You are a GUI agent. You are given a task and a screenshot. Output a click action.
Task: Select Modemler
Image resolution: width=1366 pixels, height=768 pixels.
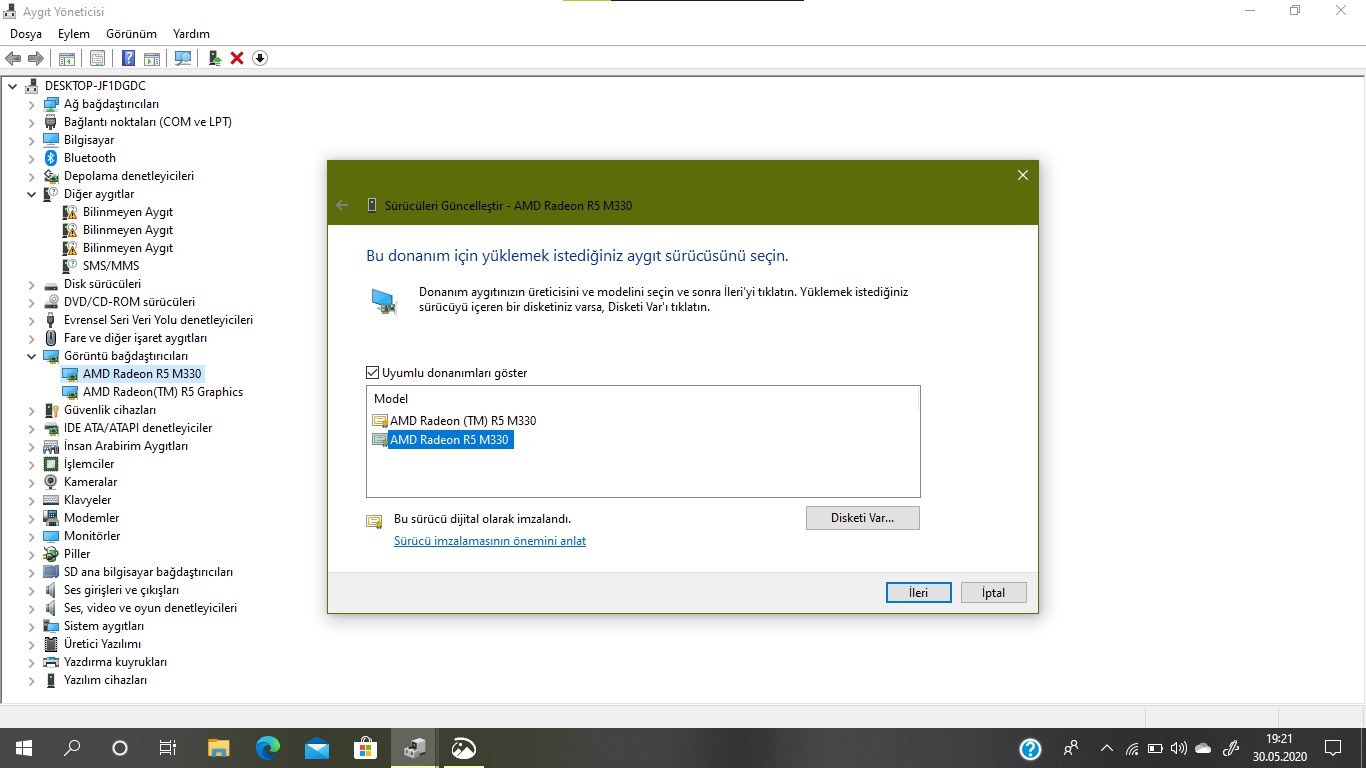click(x=91, y=518)
